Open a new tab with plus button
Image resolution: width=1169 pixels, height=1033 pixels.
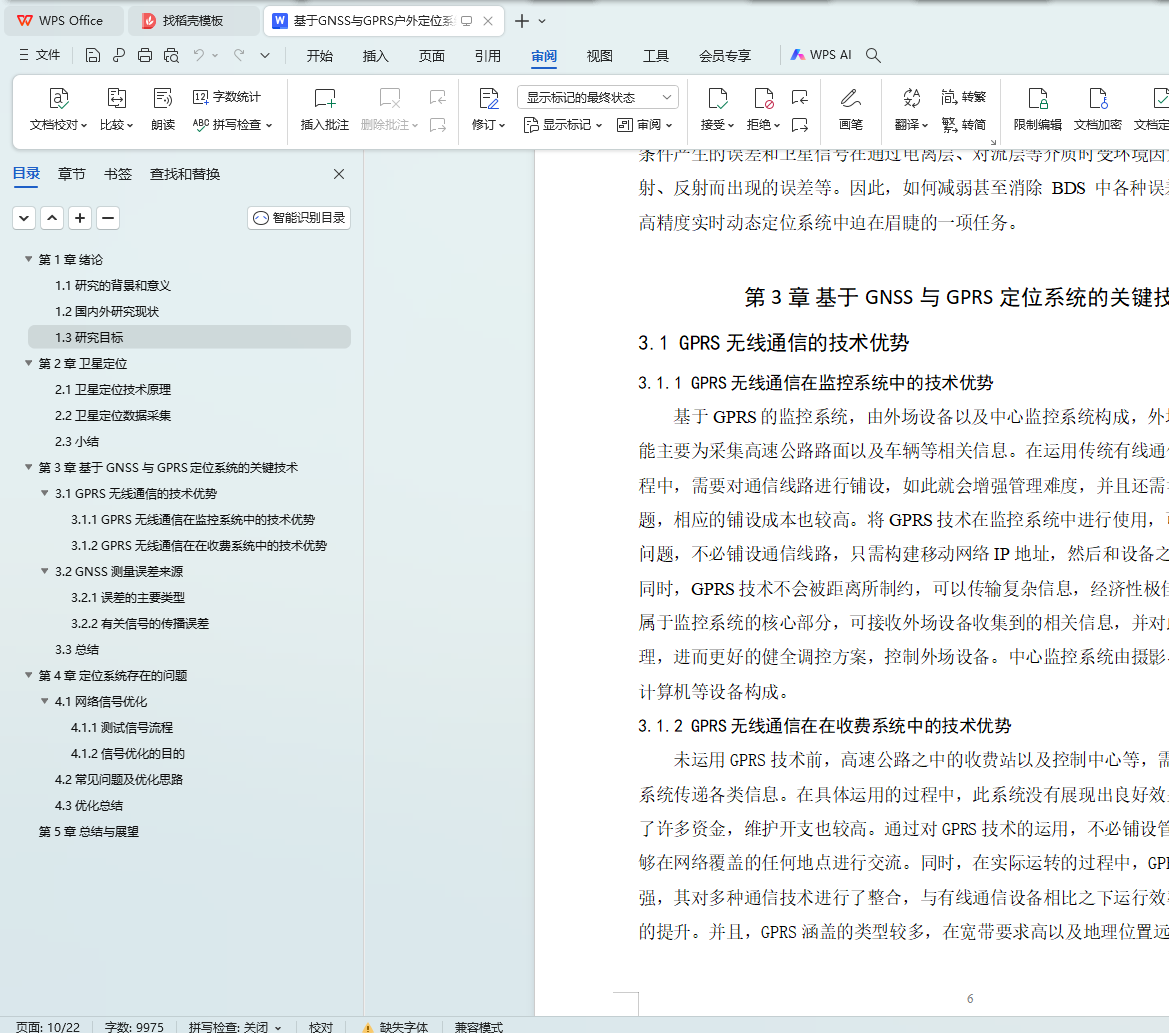click(522, 21)
